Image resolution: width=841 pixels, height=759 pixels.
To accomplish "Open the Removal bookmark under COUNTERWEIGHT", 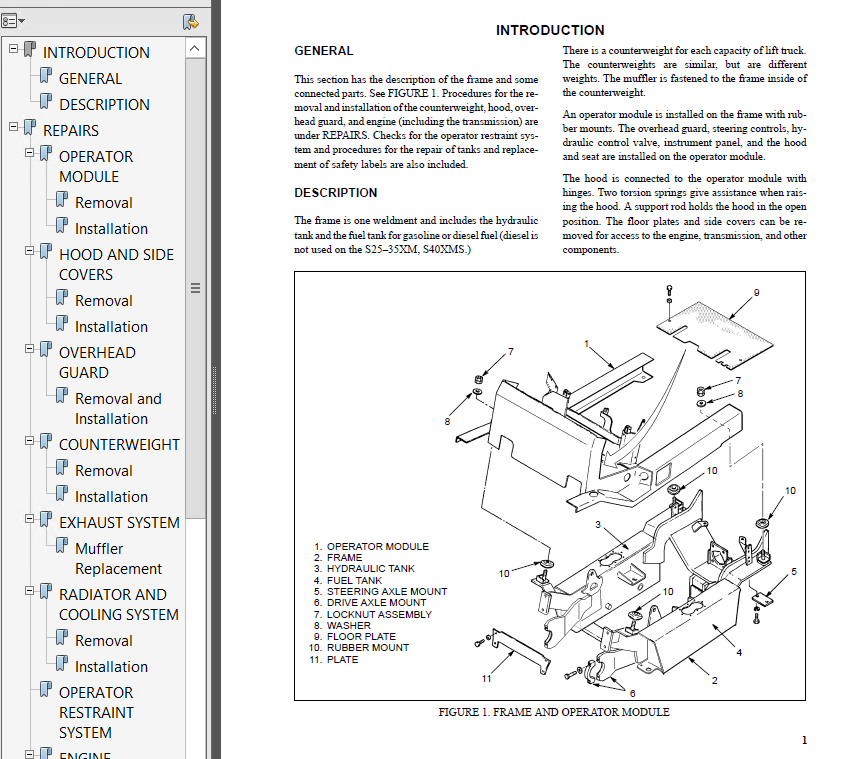I will (104, 471).
